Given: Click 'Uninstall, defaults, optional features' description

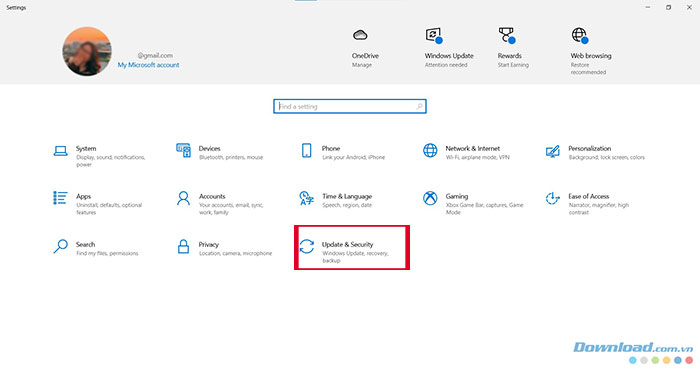Looking at the screenshot, I should coord(109,209).
